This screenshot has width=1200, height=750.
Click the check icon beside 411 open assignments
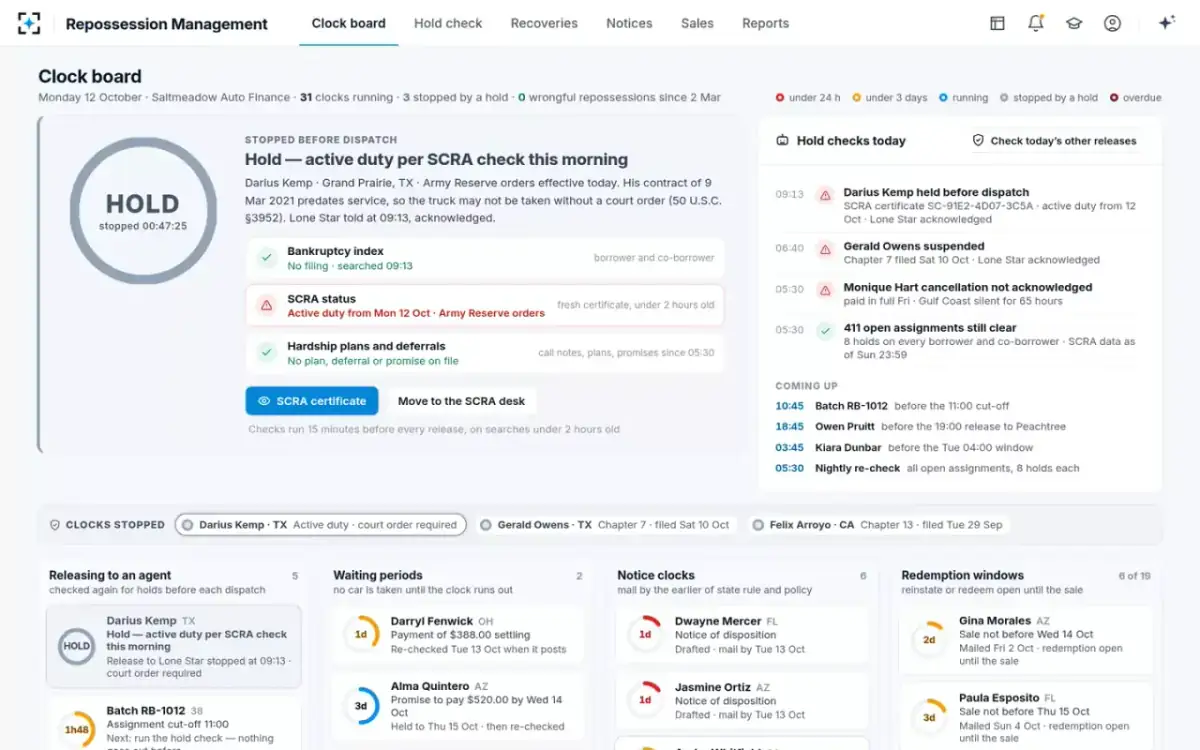[825, 331]
